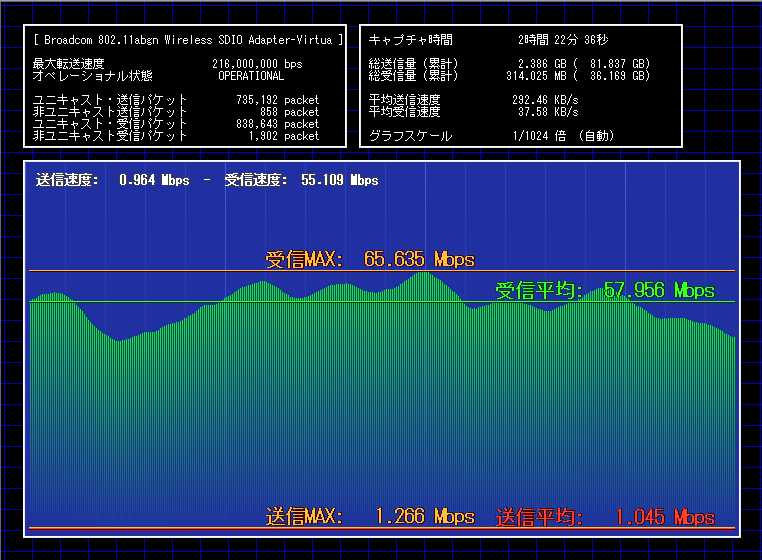Select the オペレーショナル状態 label

pyautogui.click(x=92, y=76)
